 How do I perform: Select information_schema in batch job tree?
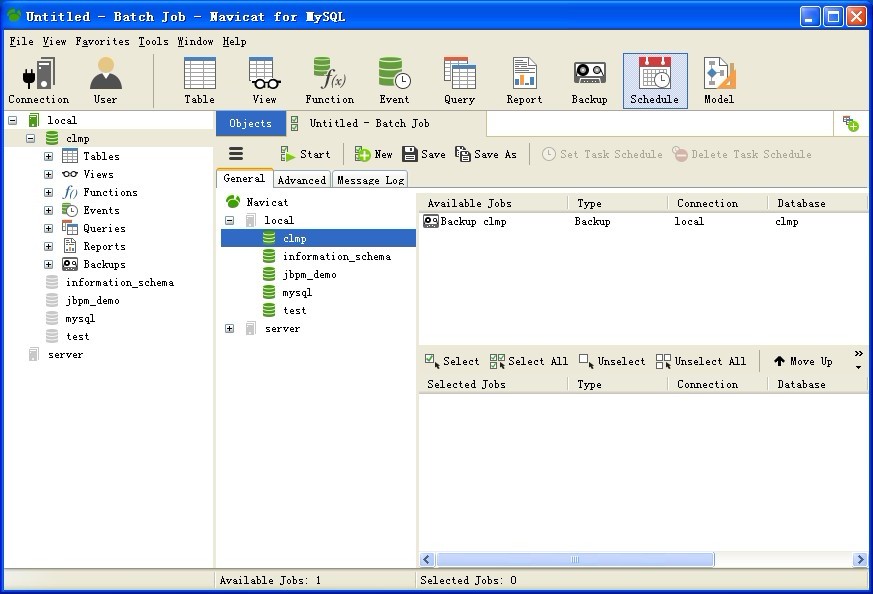pos(337,257)
